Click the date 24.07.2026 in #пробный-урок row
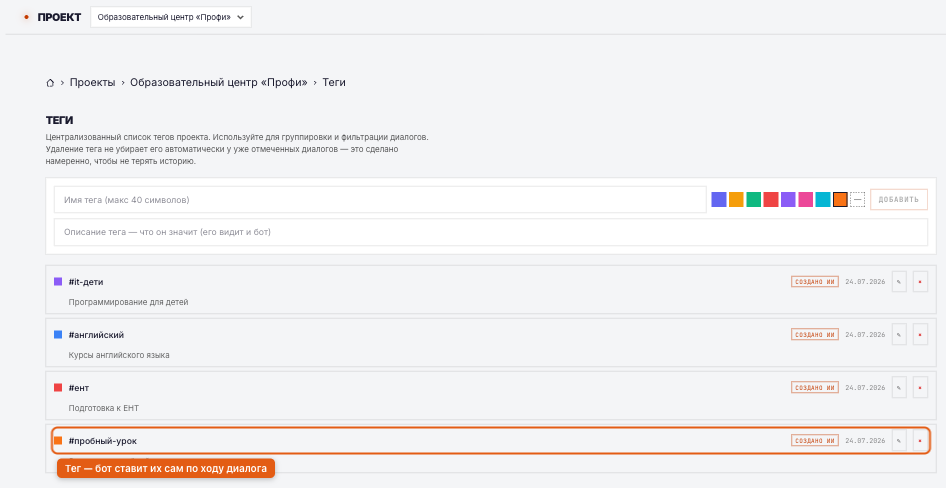Viewport: 946px width, 488px height. coord(865,440)
